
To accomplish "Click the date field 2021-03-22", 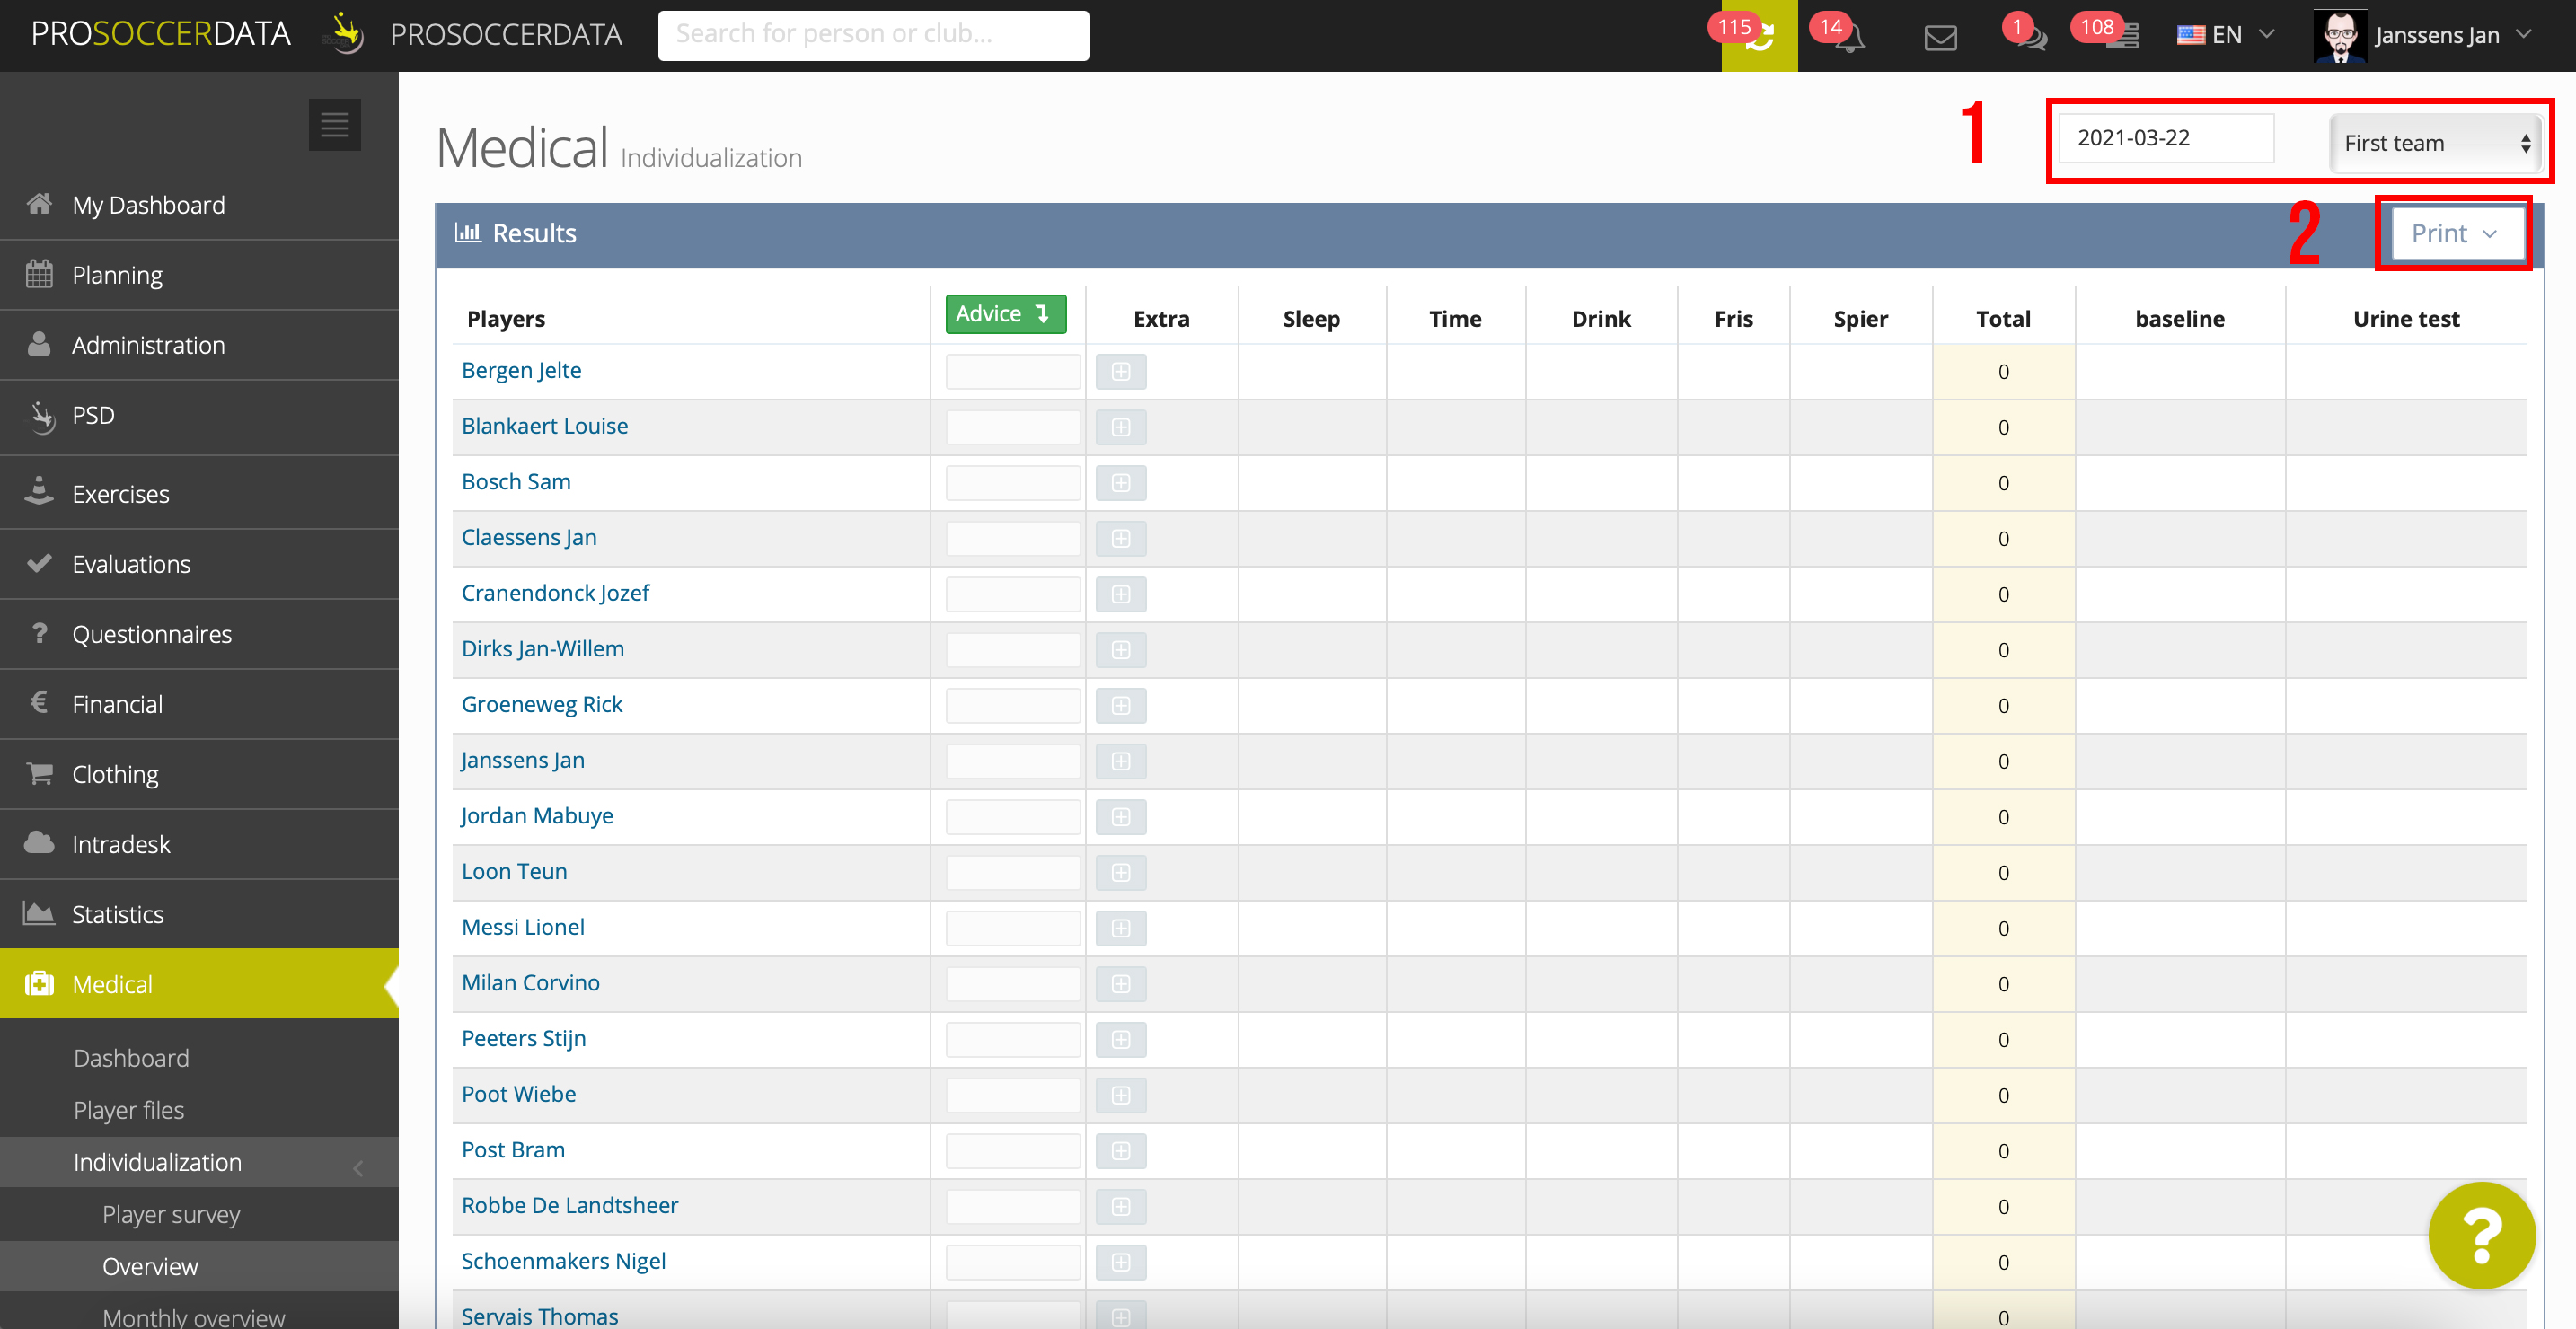I will [x=2166, y=138].
